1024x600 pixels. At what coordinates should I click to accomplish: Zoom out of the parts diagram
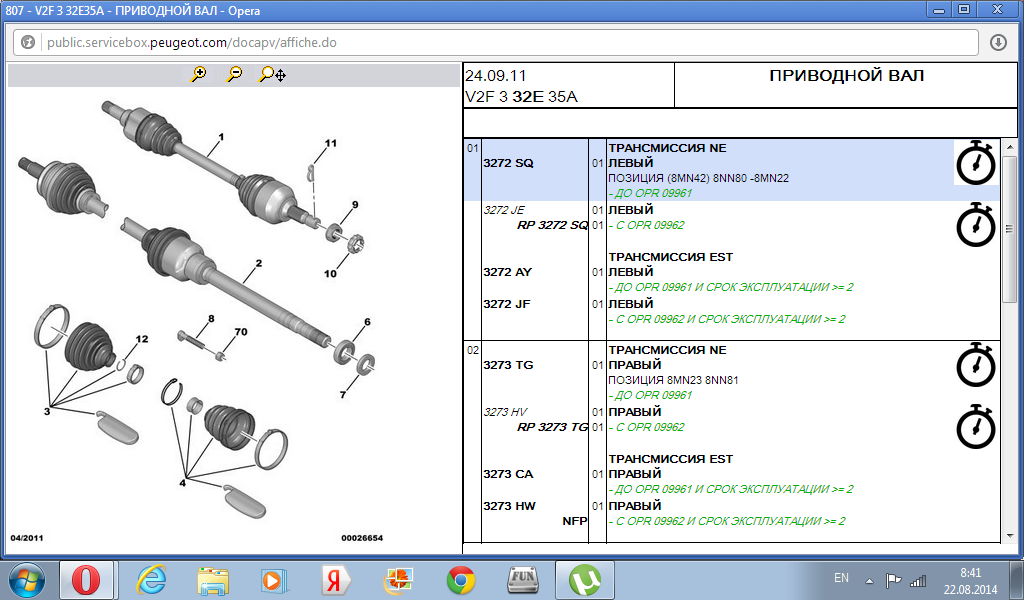coord(234,74)
